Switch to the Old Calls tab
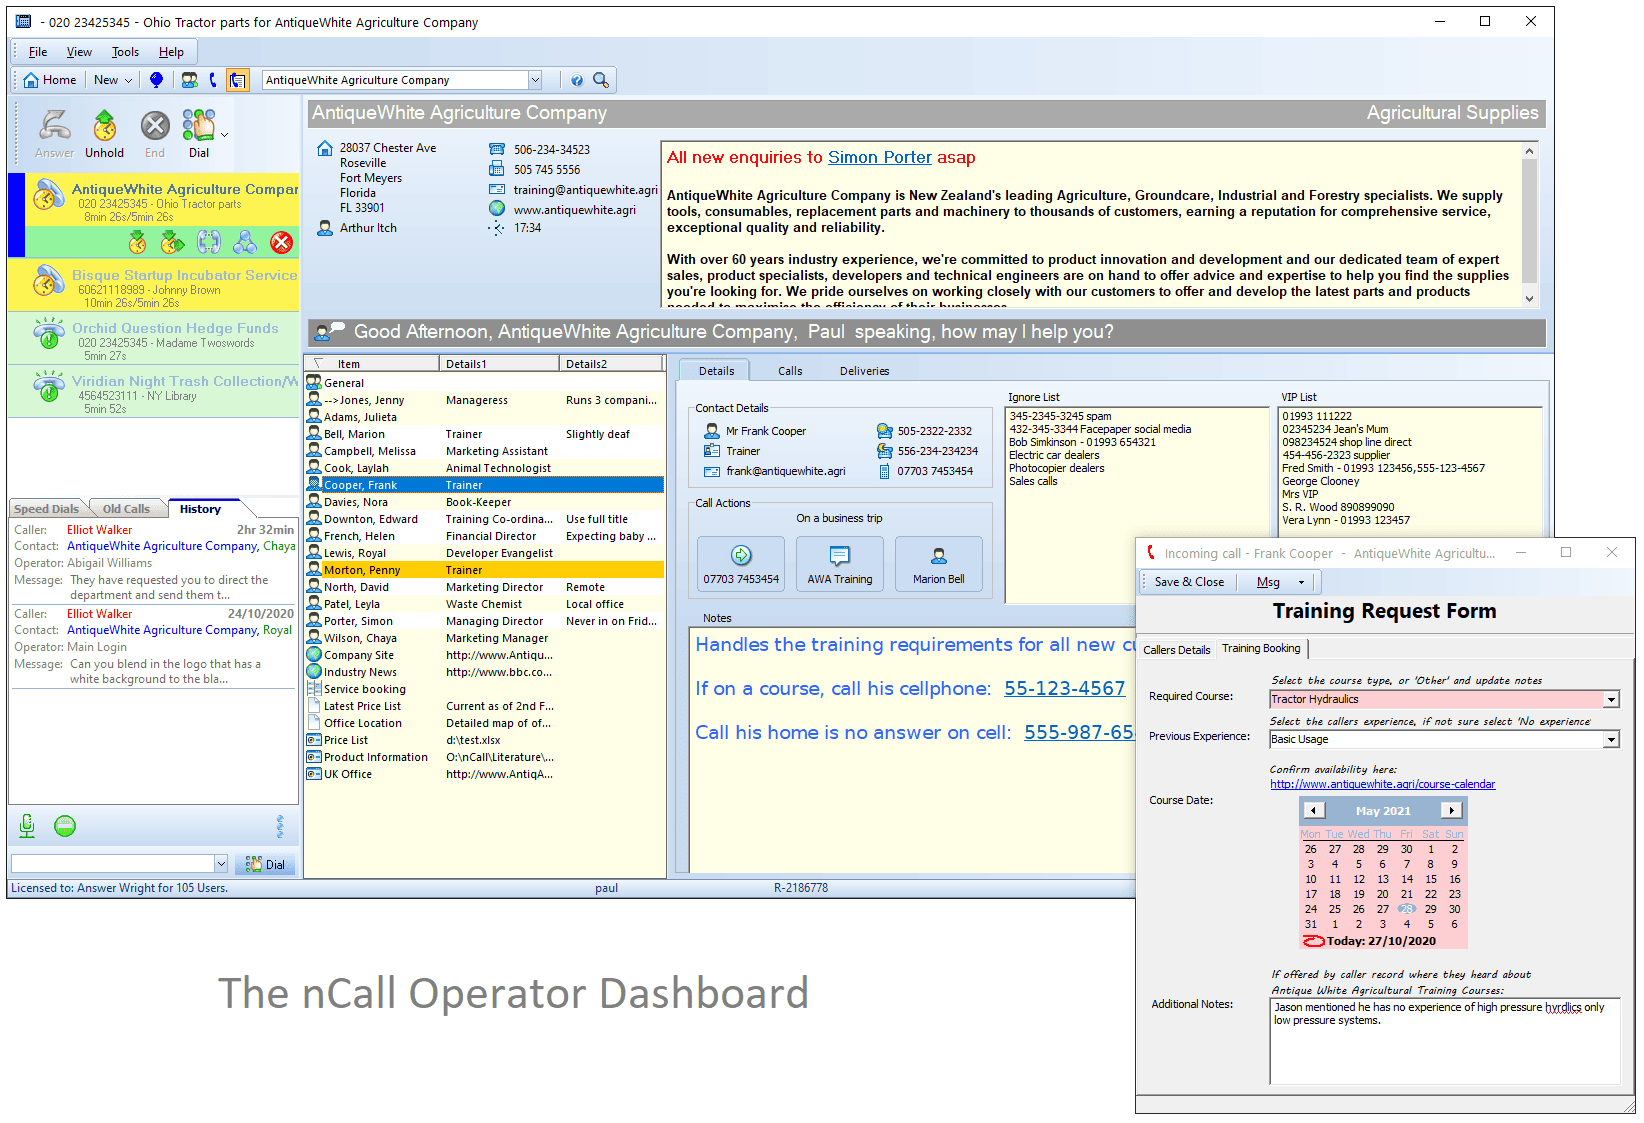This screenshot has height=1123, width=1644. 126,509
